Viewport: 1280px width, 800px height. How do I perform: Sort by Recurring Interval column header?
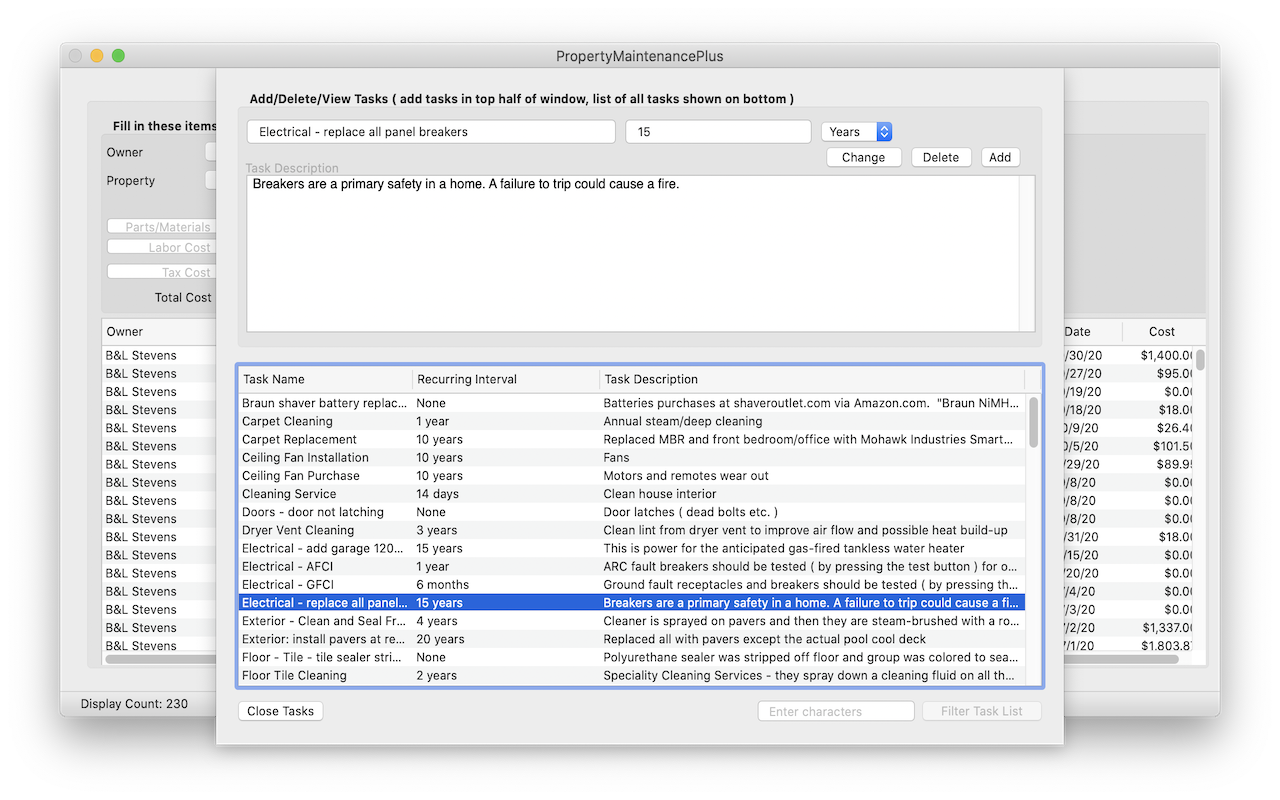pyautogui.click(x=505, y=379)
